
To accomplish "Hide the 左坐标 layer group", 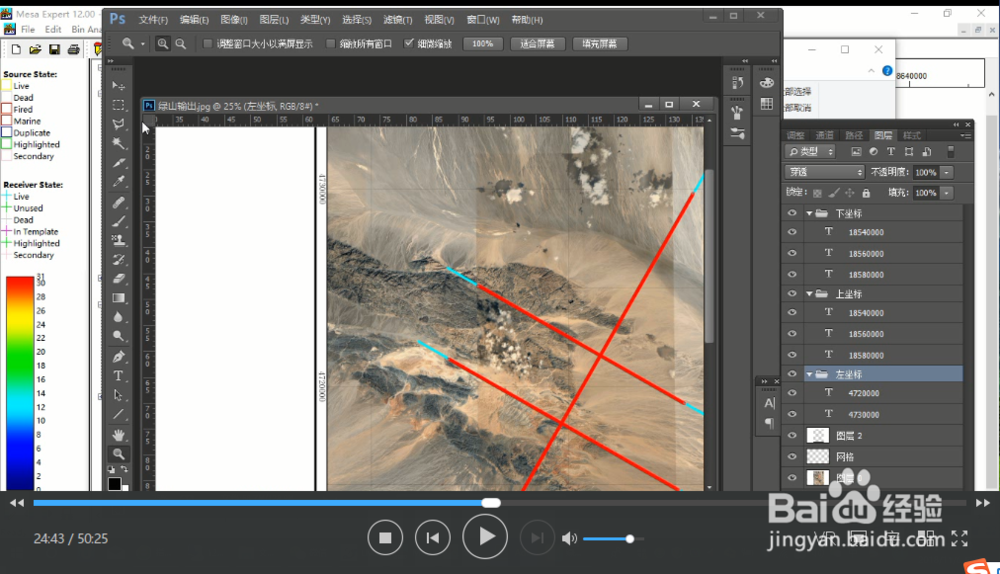I will (792, 374).
